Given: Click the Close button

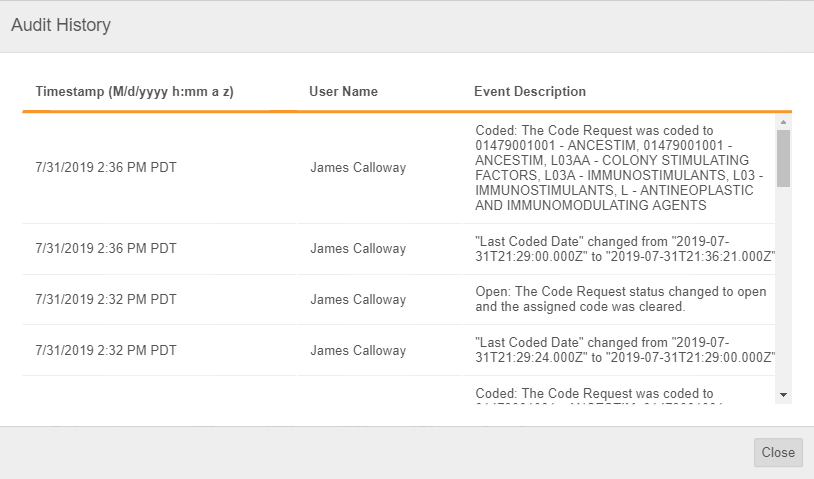Looking at the screenshot, I should [777, 452].
